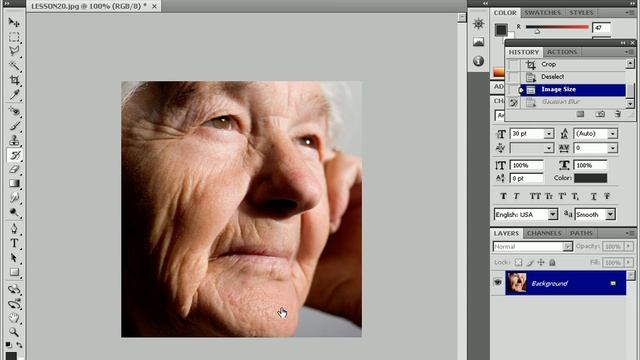Viewport: 640px width, 360px height.
Task: Switch to the Styles tab
Action: coord(581,13)
